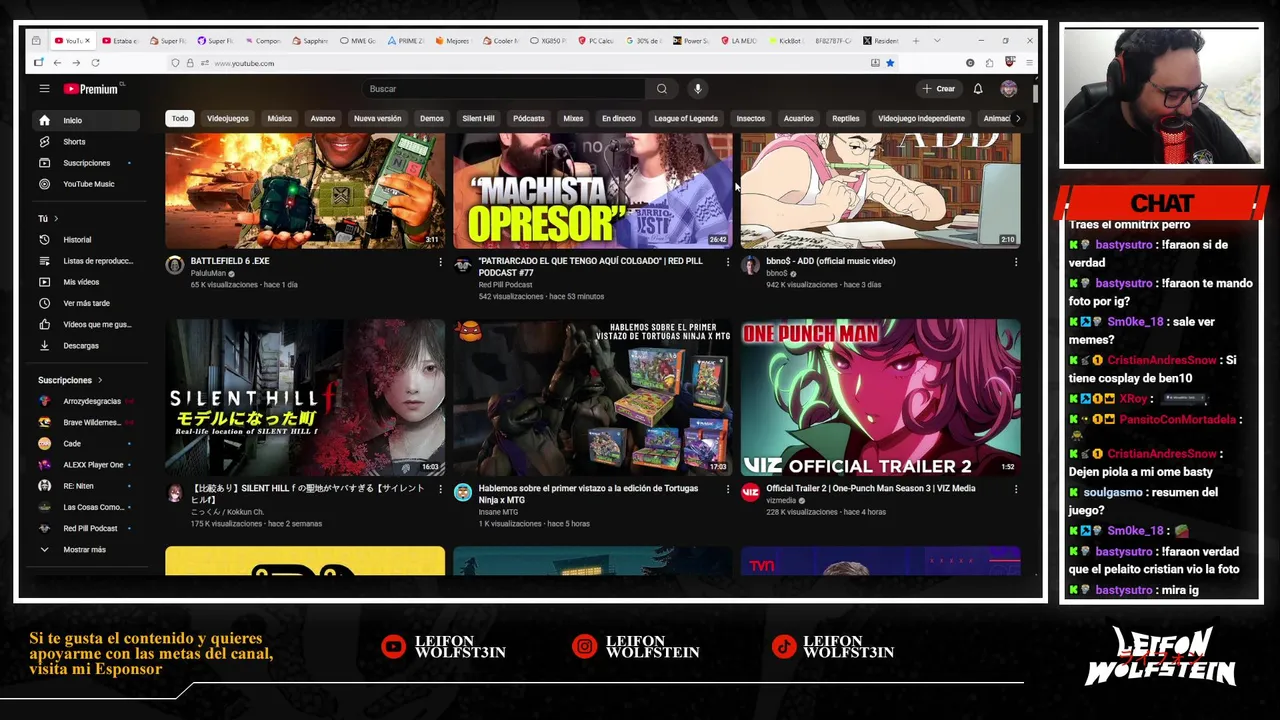The image size is (1280, 720).
Task: Open the browser tab list dropdown
Action: [x=937, y=41]
